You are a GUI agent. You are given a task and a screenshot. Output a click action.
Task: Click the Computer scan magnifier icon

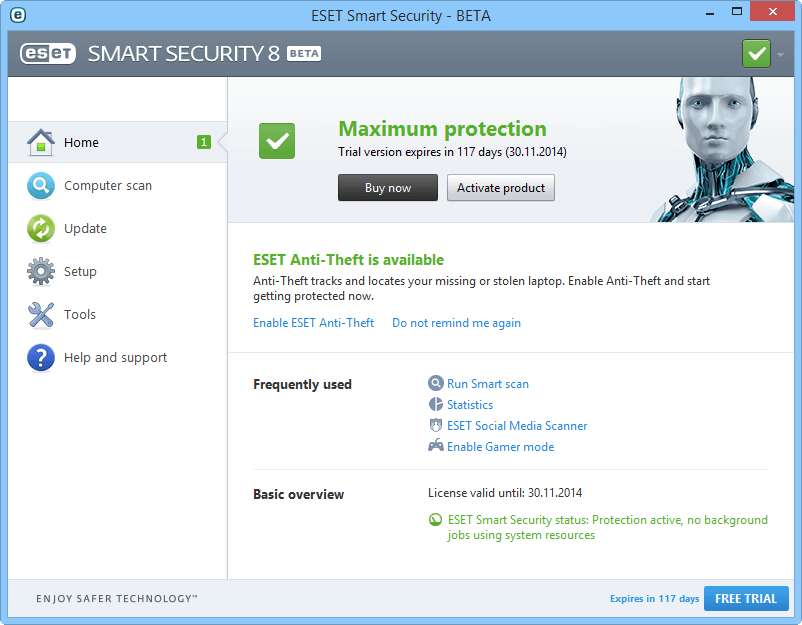pos(40,185)
